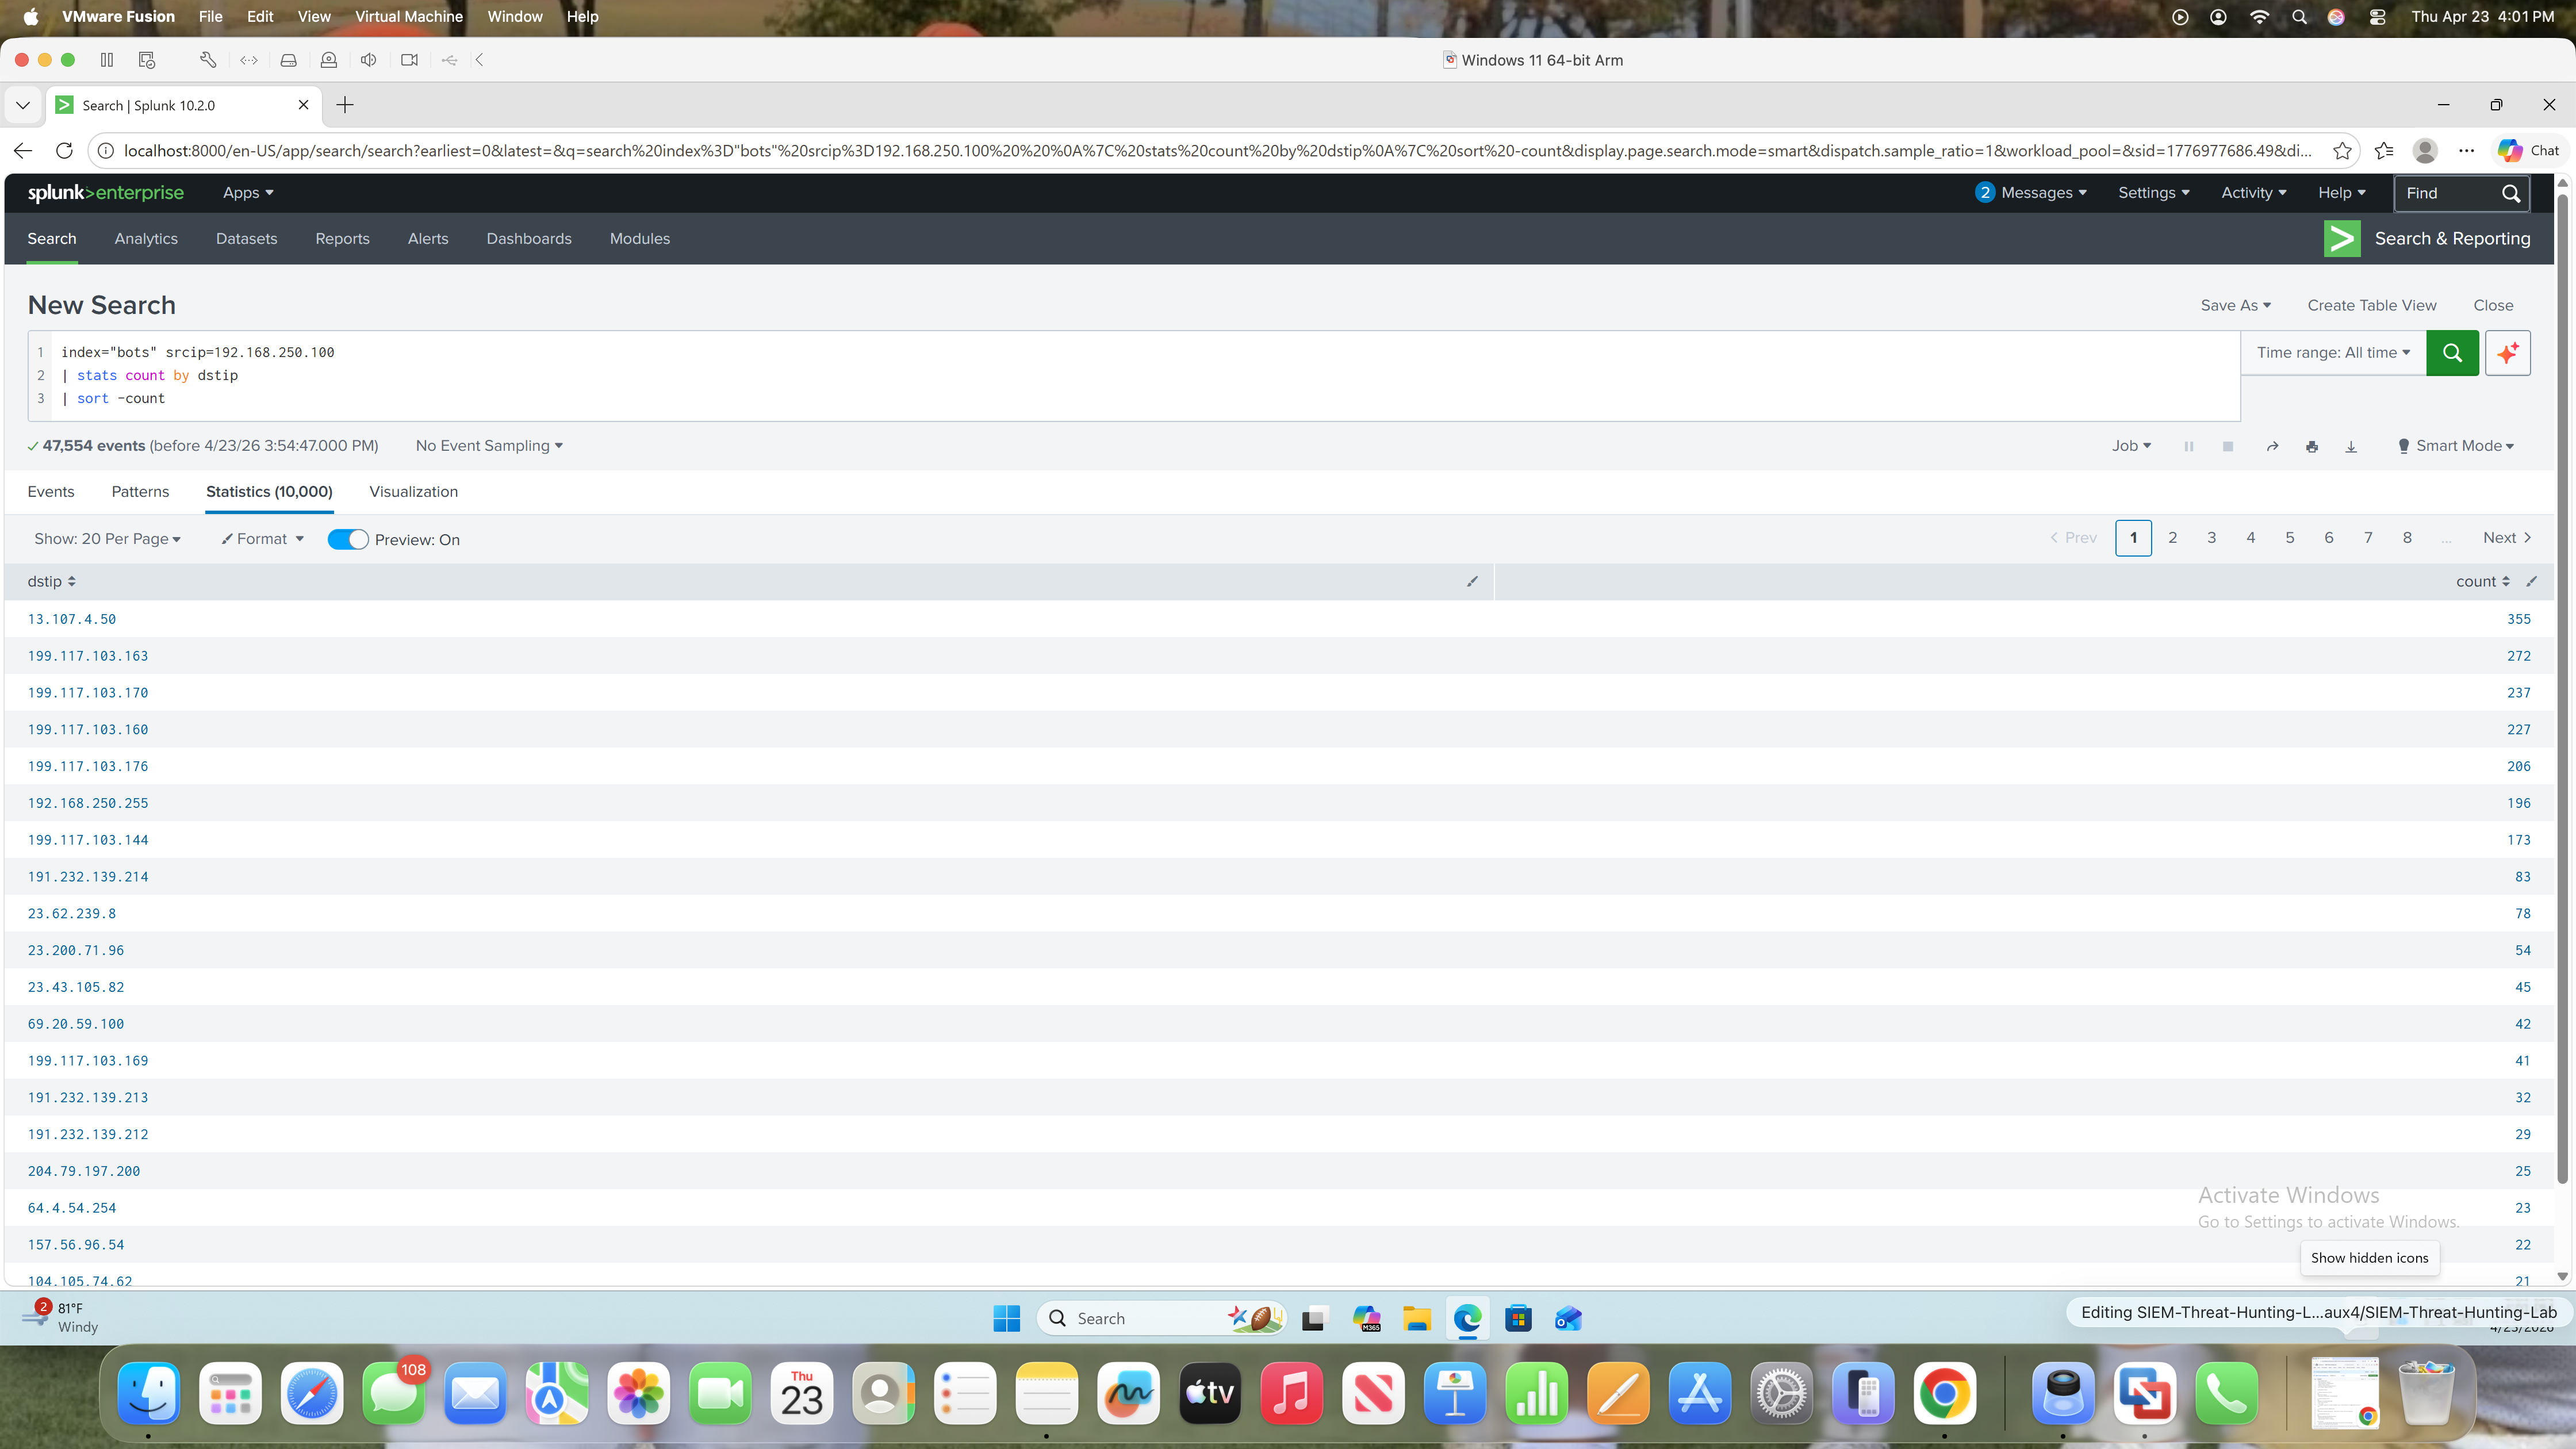Open the Activity dropdown menu
The width and height of the screenshot is (2576, 1449).
tap(2254, 193)
